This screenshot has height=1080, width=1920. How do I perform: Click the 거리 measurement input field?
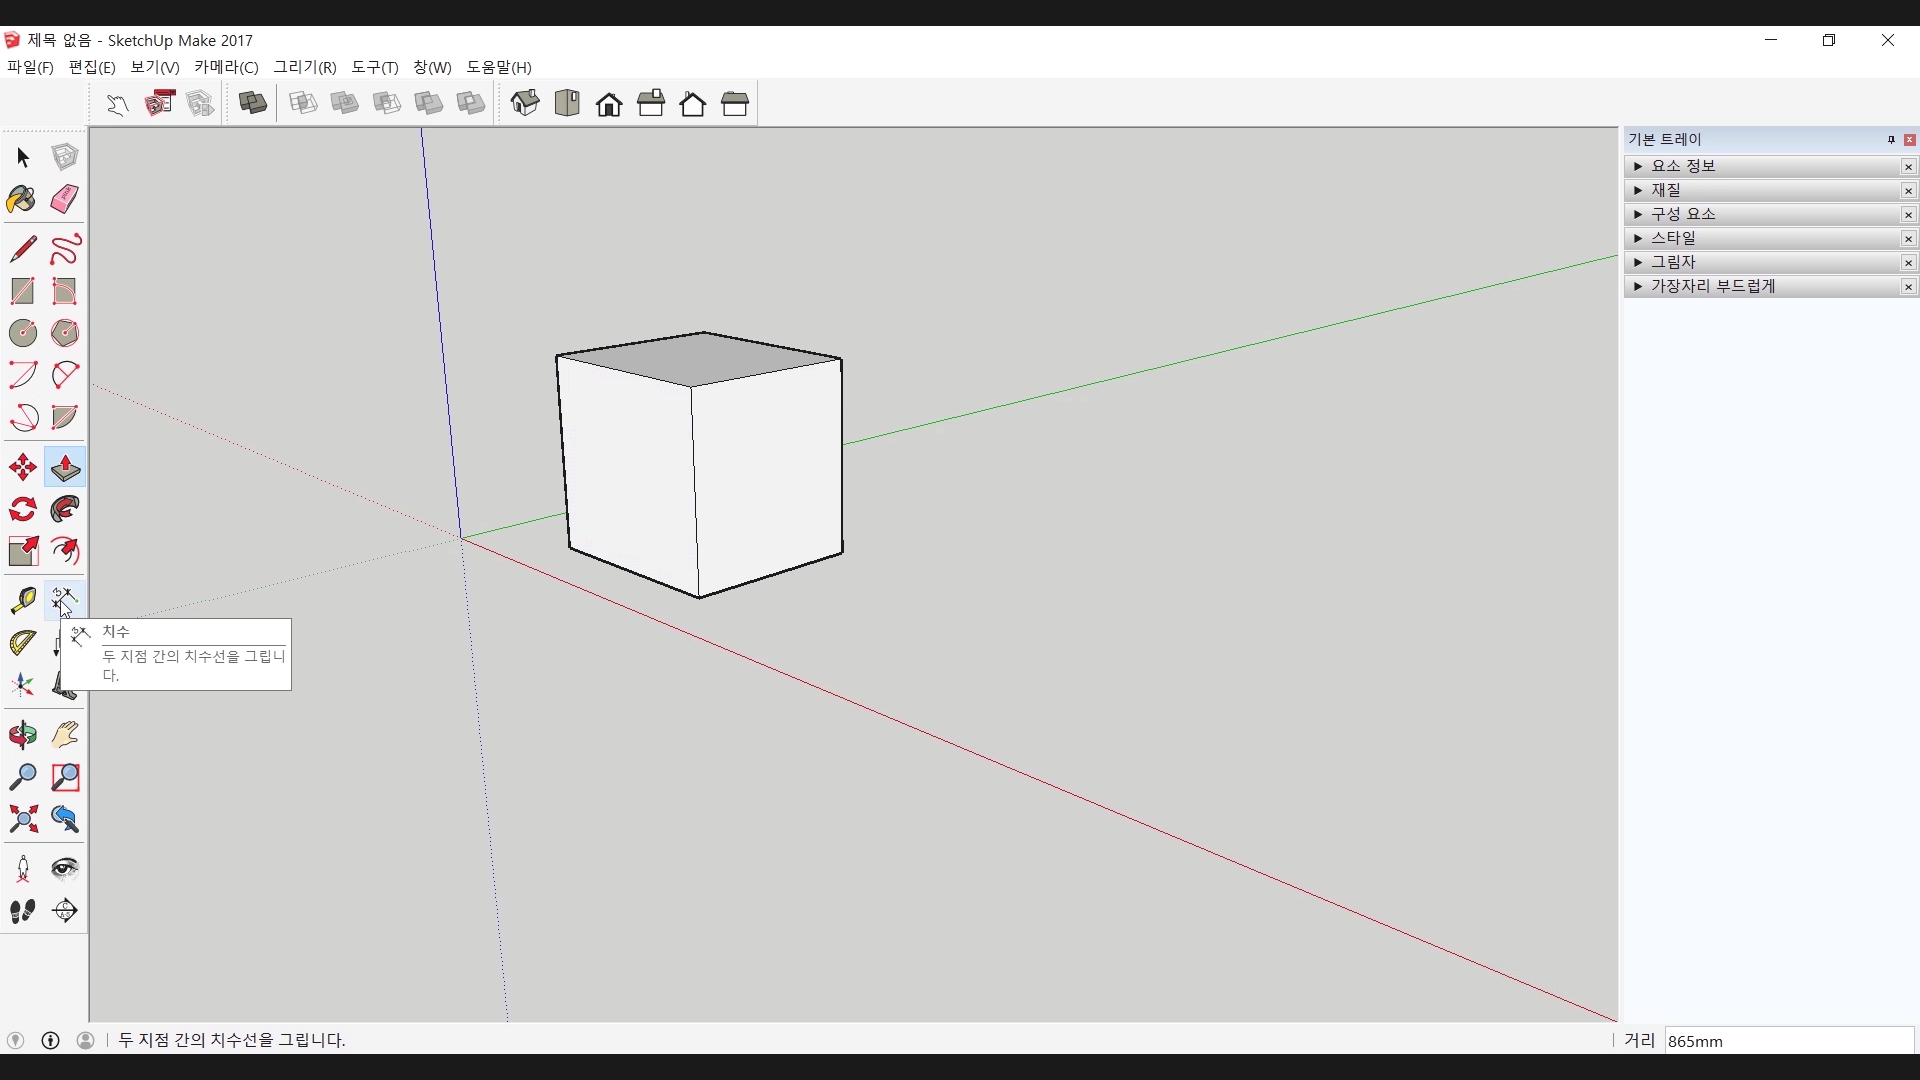(x=1788, y=1041)
